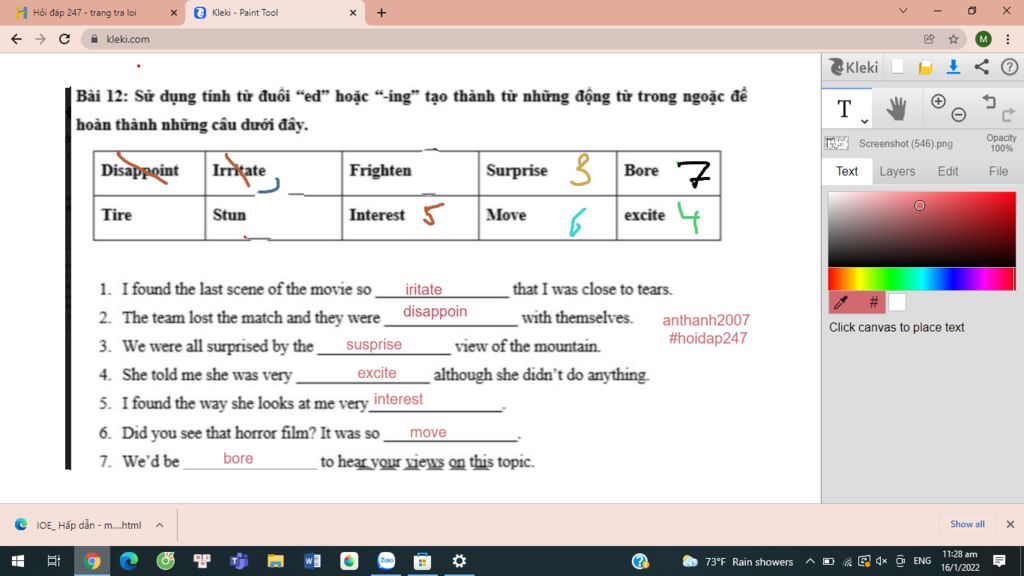
Task: Expand the Text tool dropdown arrow
Action: [x=865, y=121]
